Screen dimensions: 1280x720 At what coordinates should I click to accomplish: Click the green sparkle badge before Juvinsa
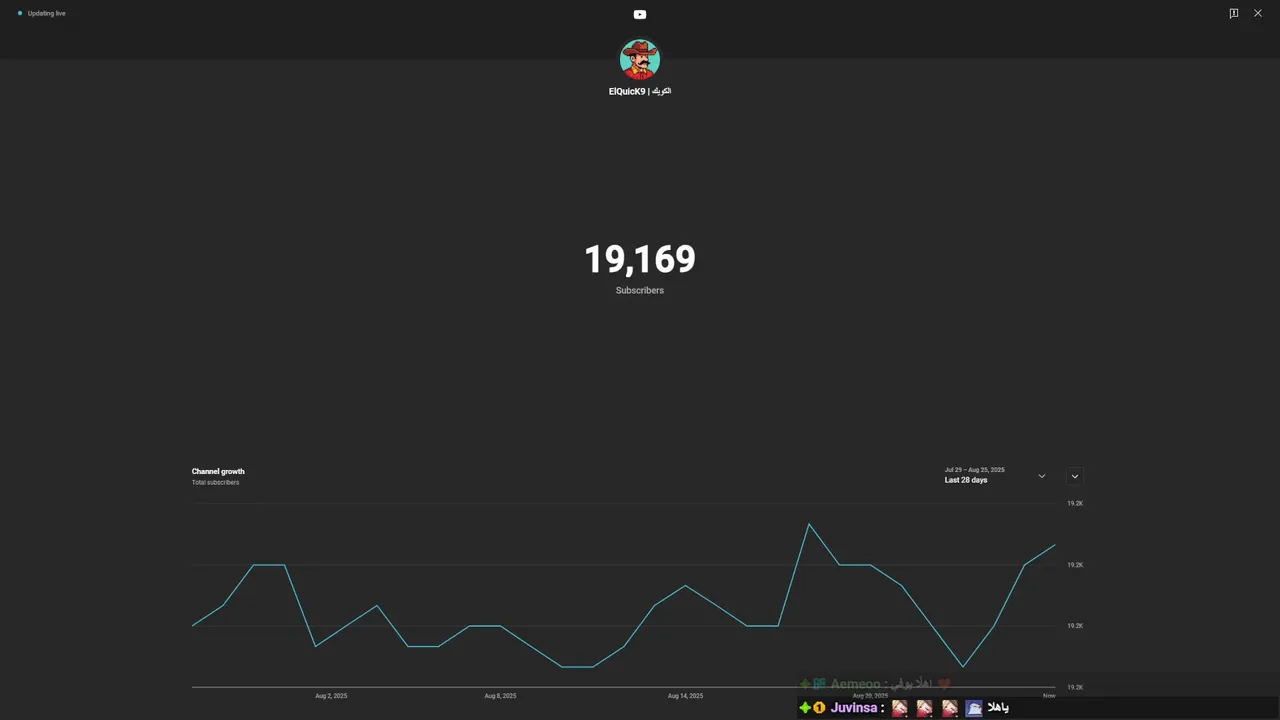point(805,708)
